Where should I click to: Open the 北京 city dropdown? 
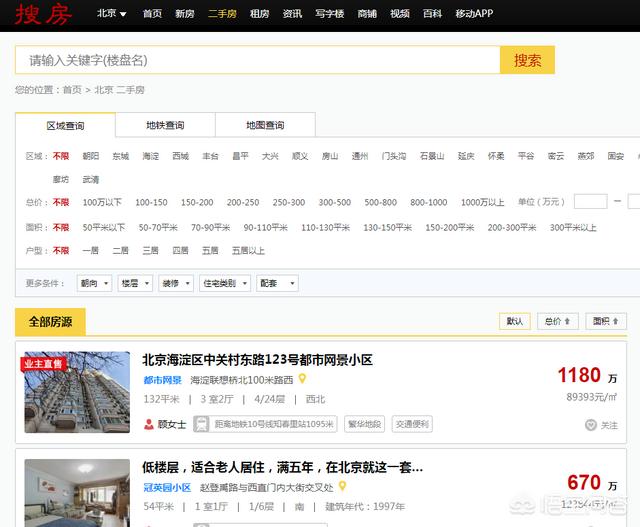[111, 13]
